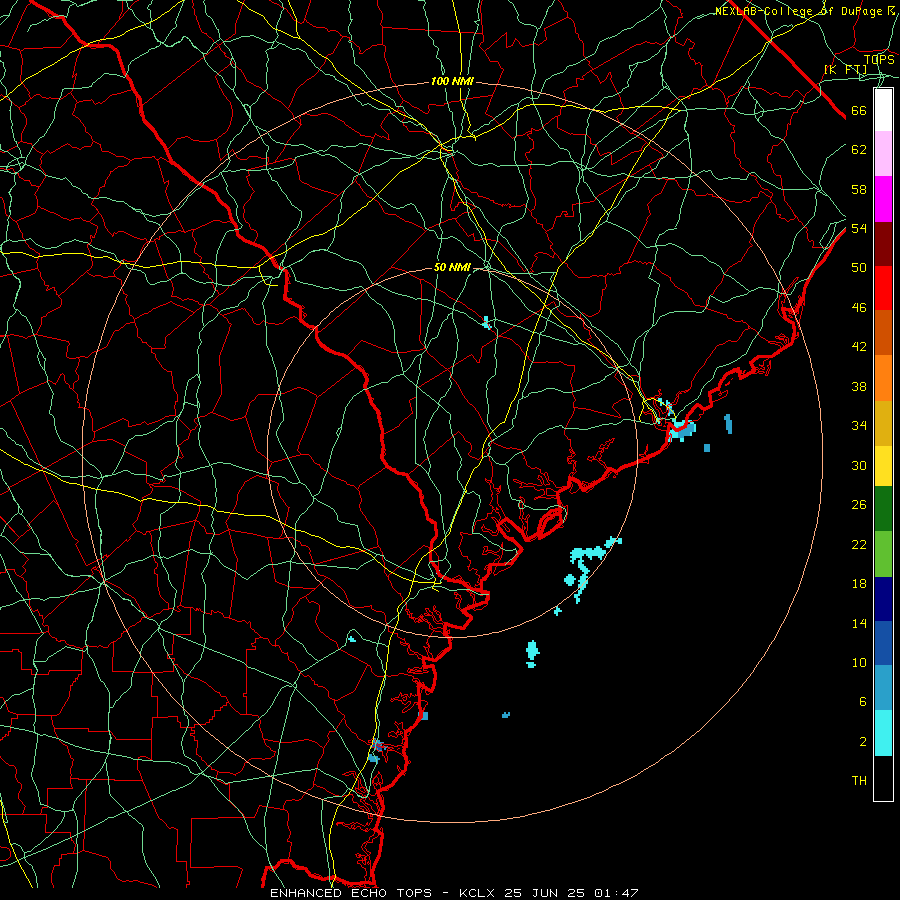900x900 pixels.
Task: Click the medium blue legend swatch
Action: tap(883, 643)
